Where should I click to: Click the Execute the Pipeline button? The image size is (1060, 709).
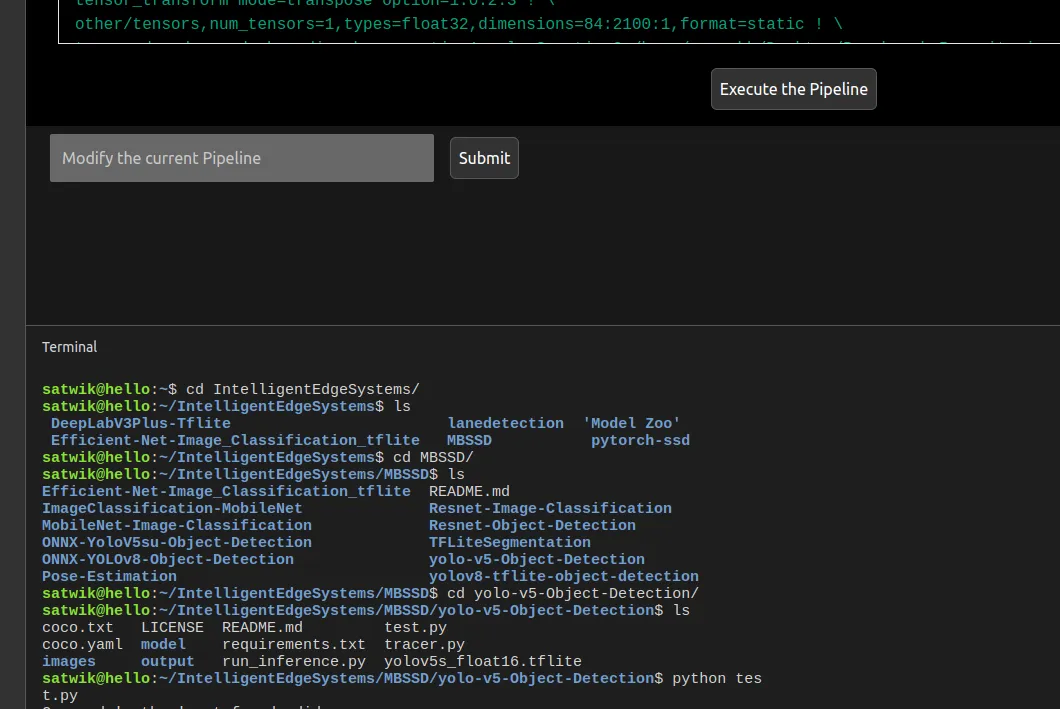(x=794, y=89)
